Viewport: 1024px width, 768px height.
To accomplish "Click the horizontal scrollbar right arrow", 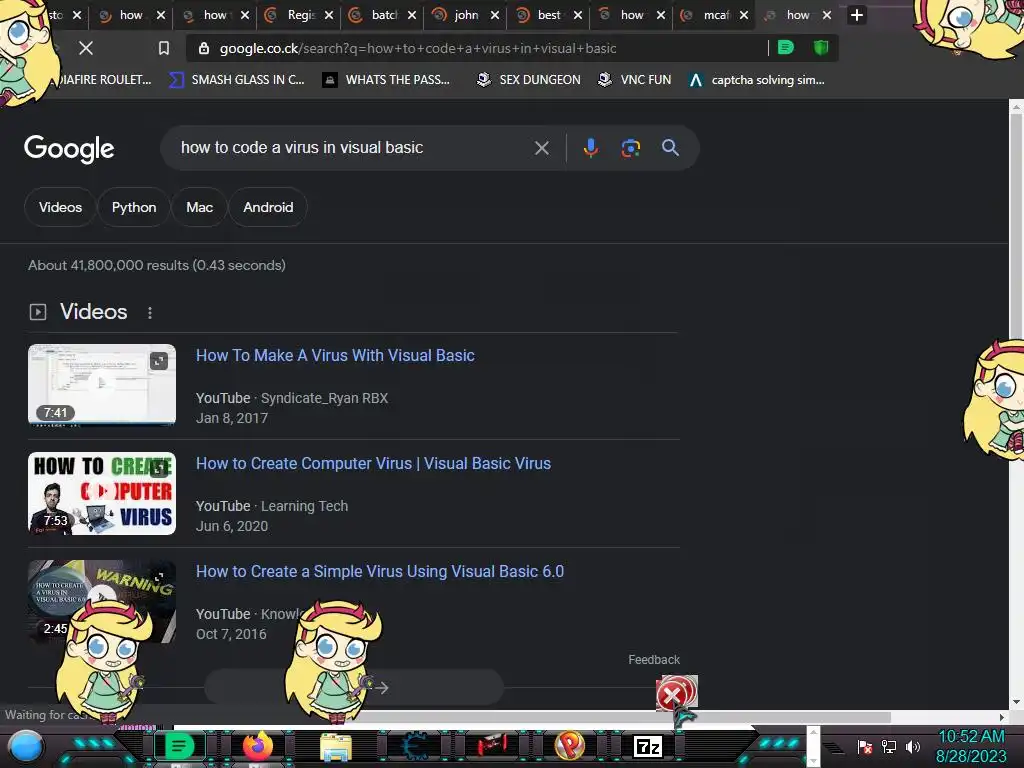I will click(x=1002, y=717).
